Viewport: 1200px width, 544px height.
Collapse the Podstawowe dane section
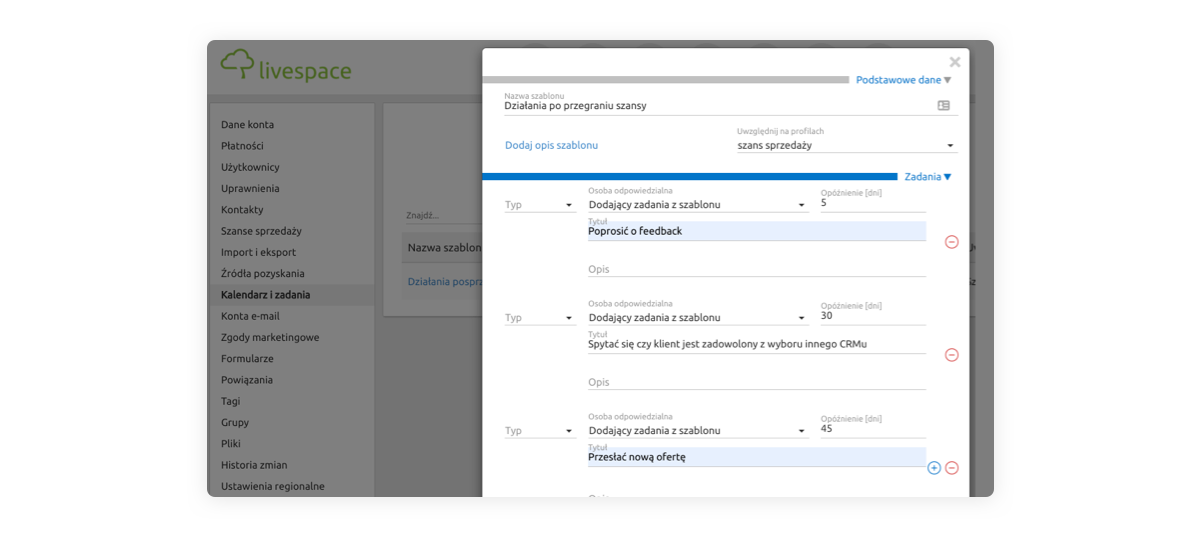coord(904,80)
